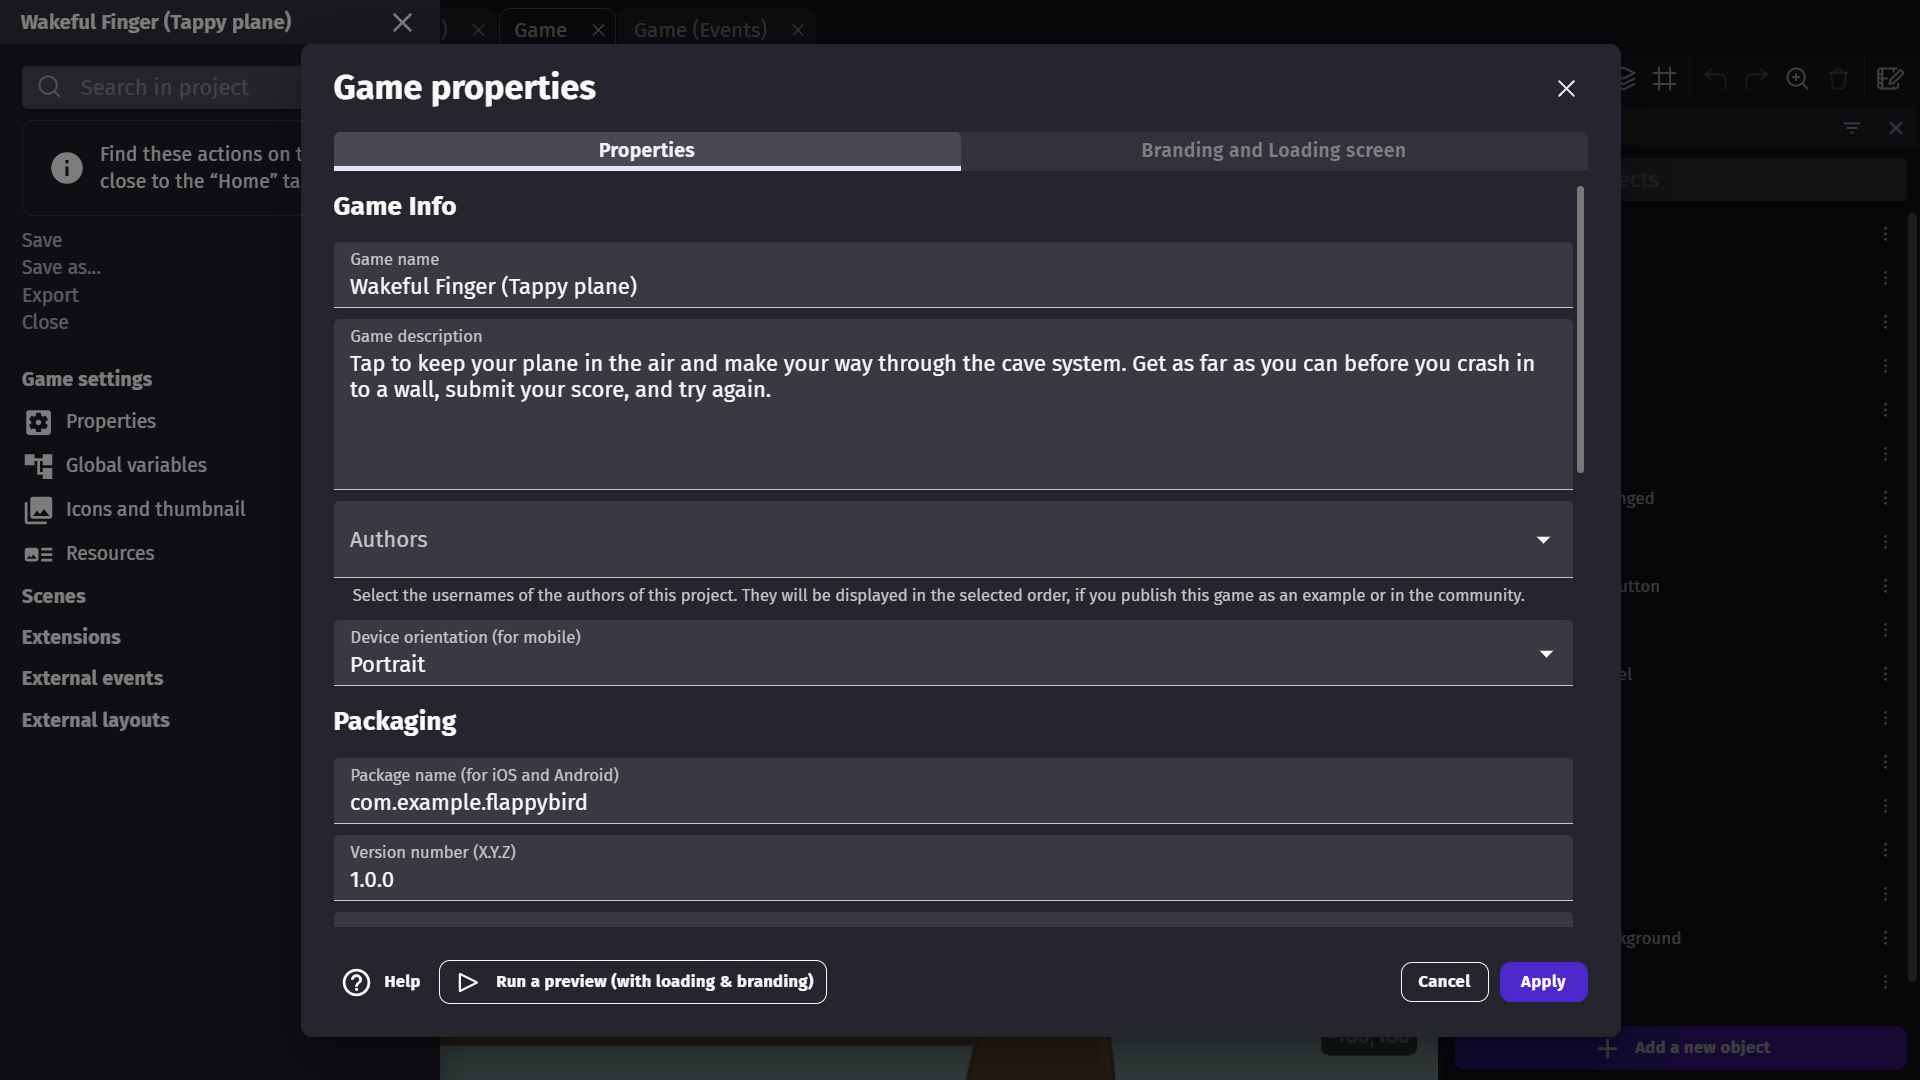The width and height of the screenshot is (1920, 1080).
Task: Open Resources panel
Action: pos(109,553)
